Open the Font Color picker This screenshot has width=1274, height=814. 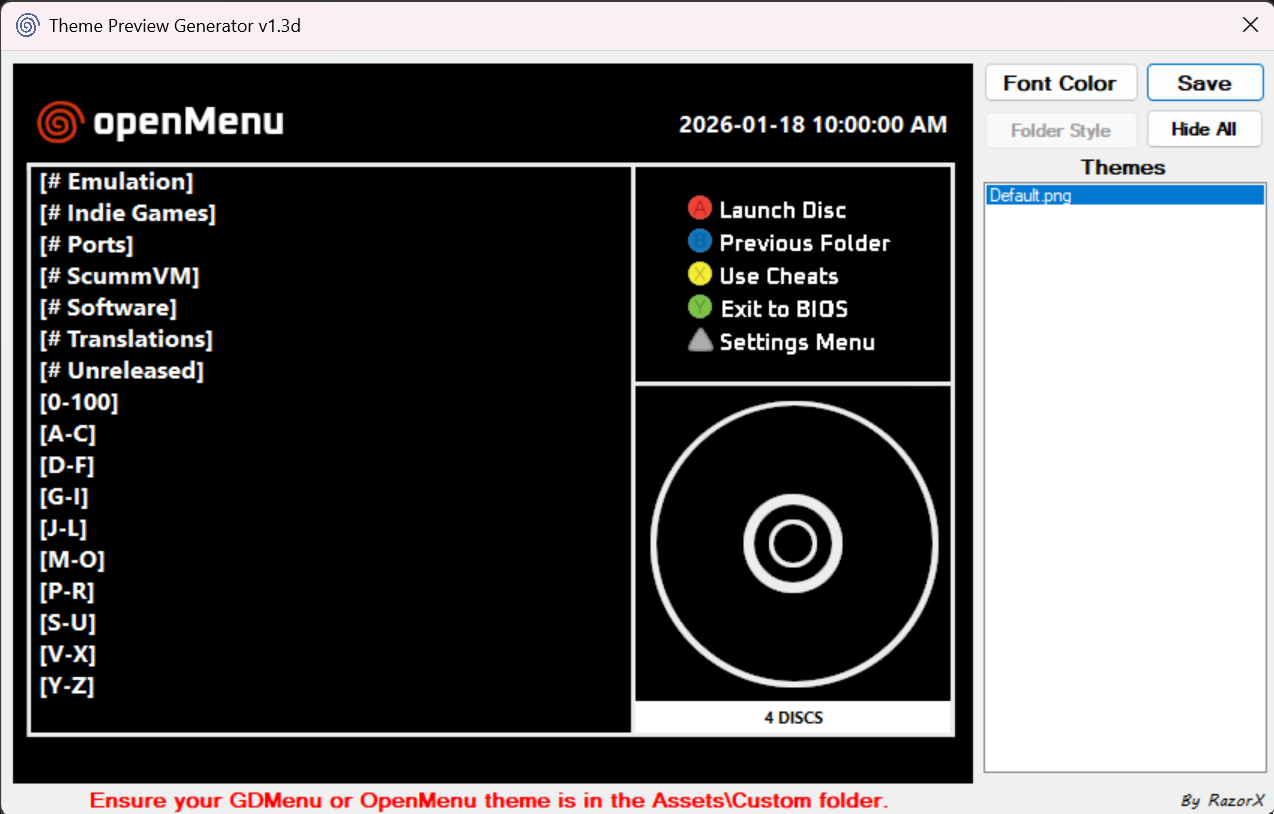(1060, 83)
